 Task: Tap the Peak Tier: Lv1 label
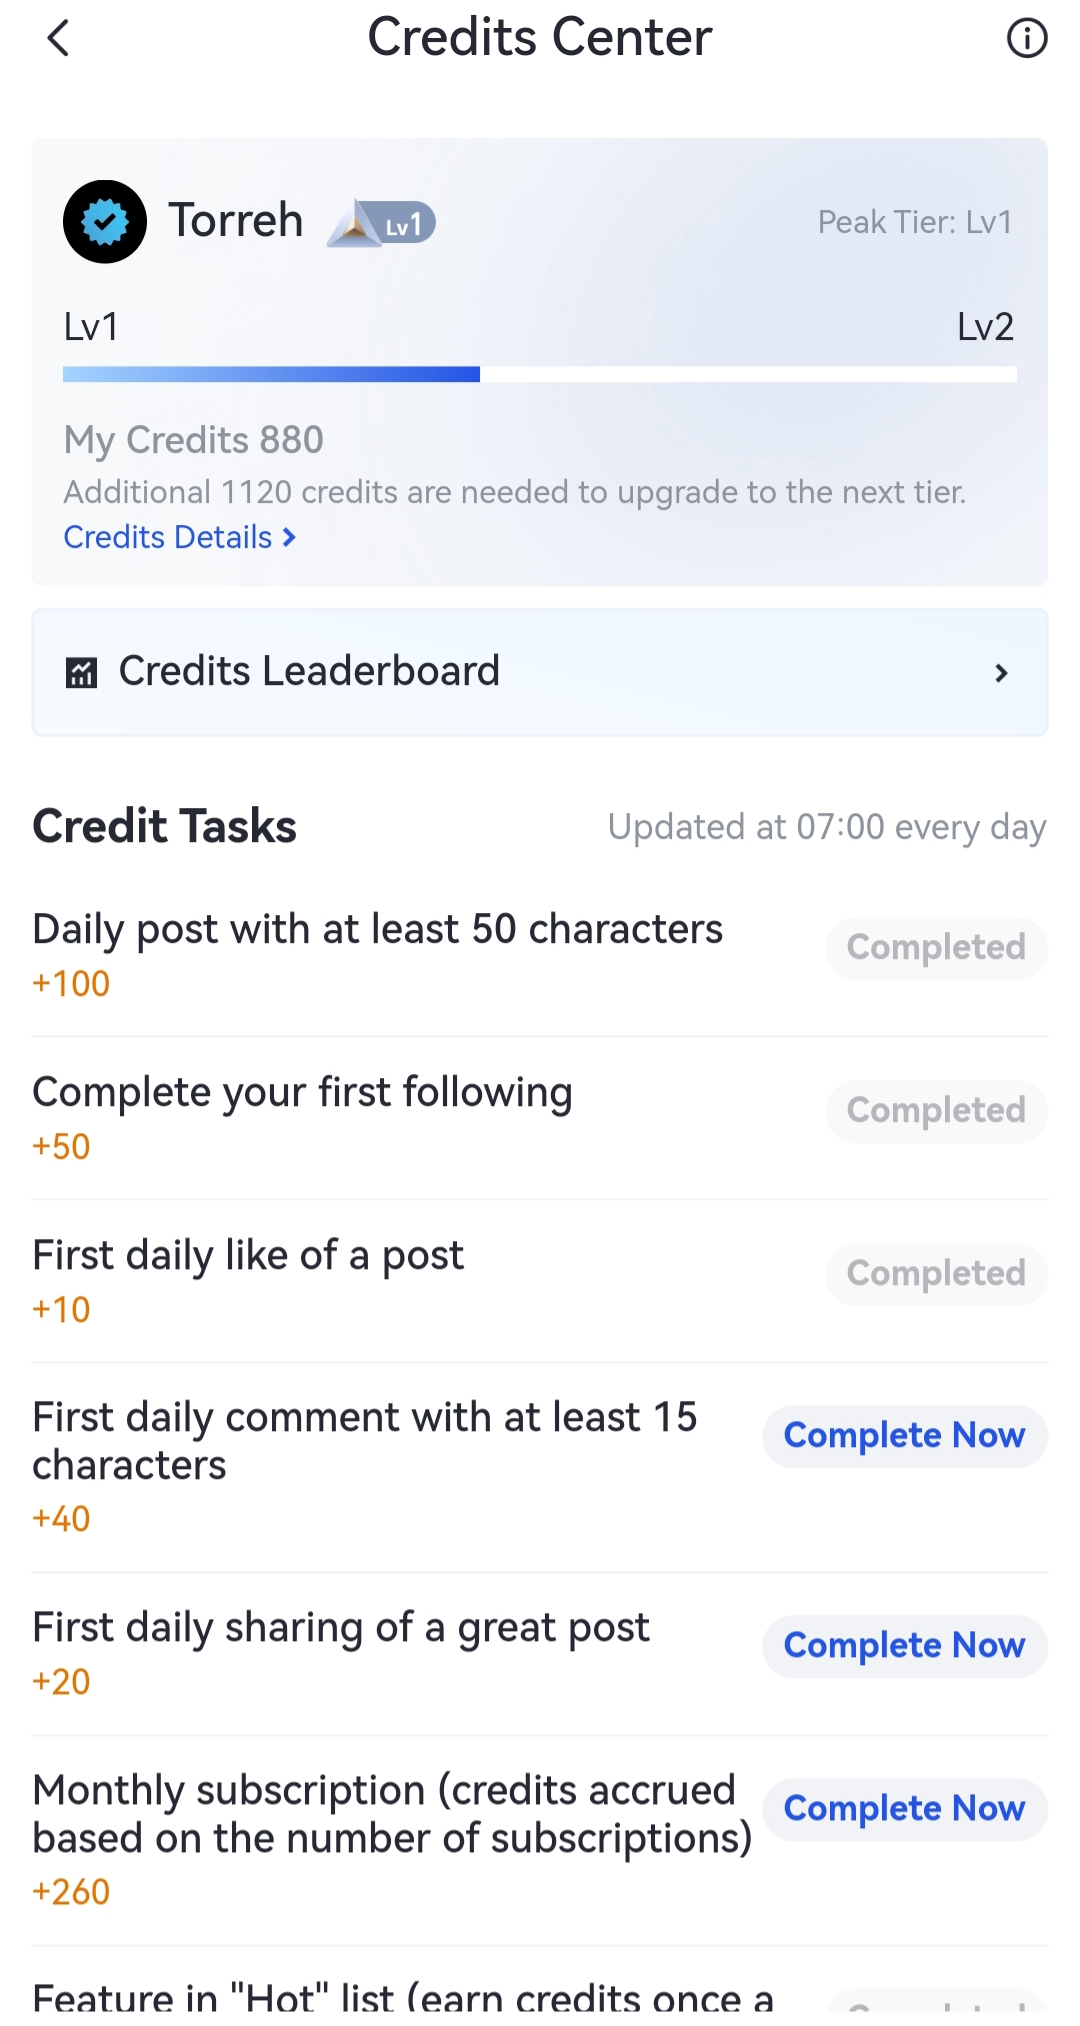coord(915,222)
